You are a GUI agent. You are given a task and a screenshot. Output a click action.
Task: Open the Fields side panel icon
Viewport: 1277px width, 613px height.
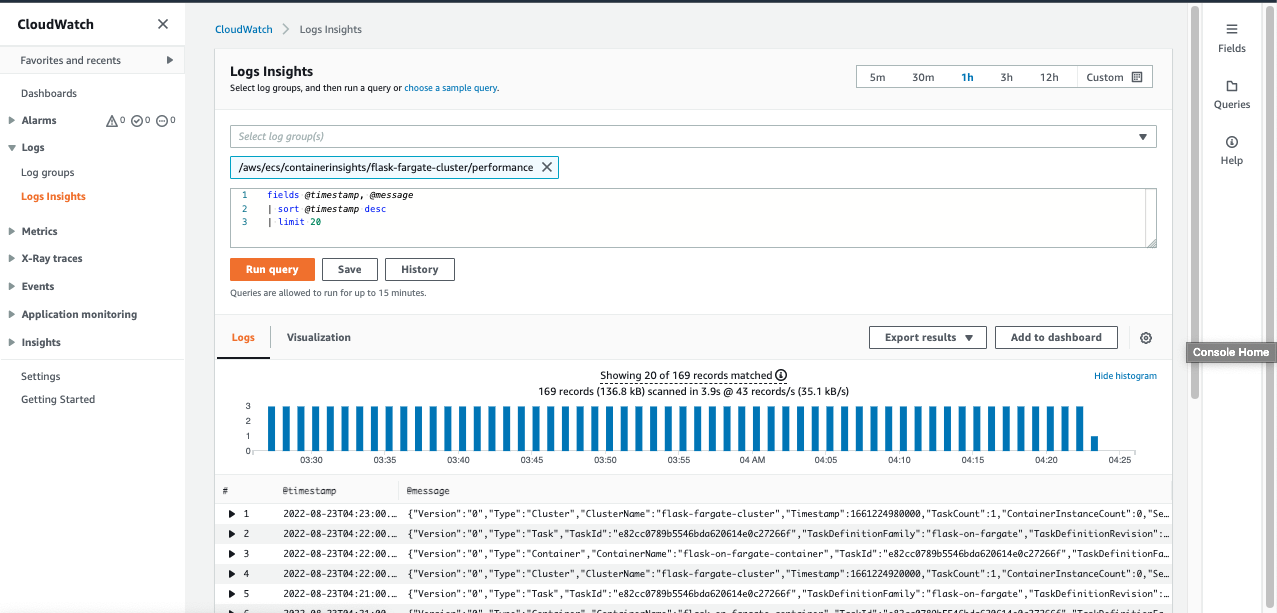pyautogui.click(x=1232, y=29)
